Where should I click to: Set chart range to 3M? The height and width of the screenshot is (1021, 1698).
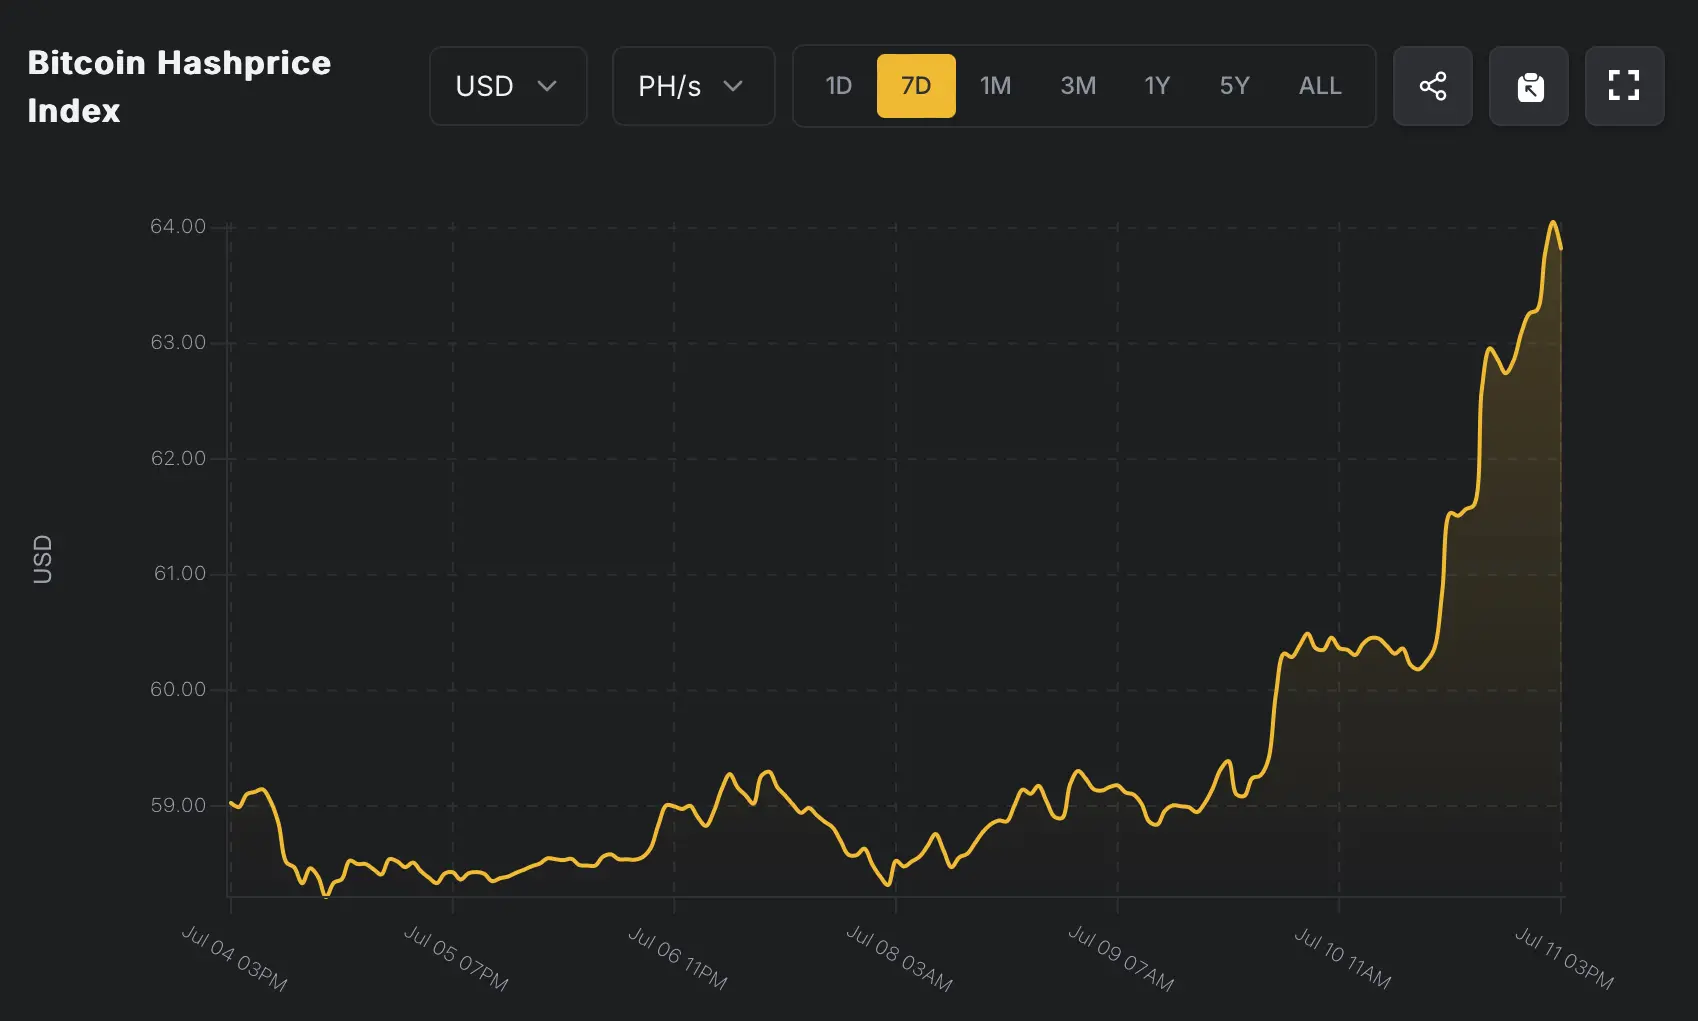1078,86
